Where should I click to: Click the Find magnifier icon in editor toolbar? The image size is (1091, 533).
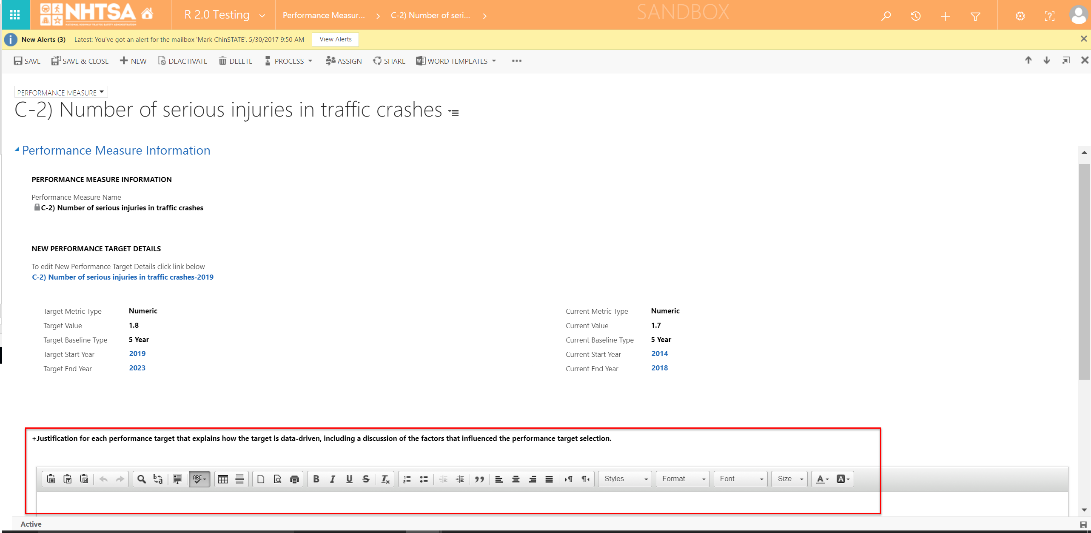[x=142, y=479]
